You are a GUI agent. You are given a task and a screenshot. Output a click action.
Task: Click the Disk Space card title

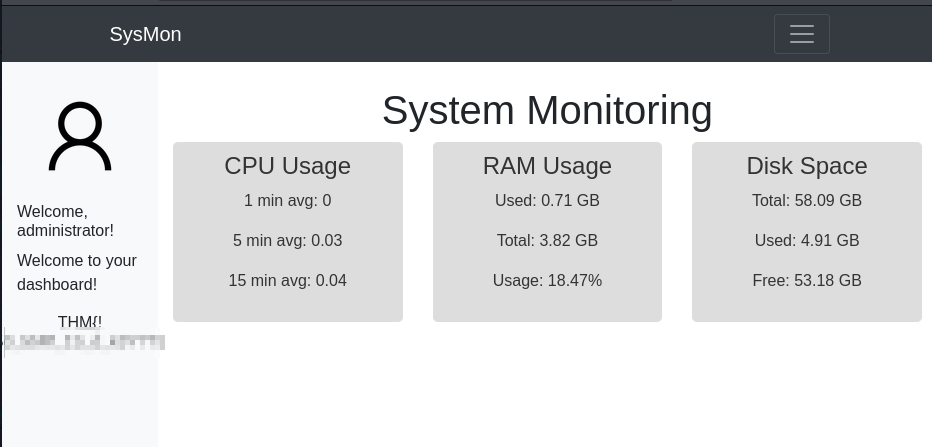(807, 165)
